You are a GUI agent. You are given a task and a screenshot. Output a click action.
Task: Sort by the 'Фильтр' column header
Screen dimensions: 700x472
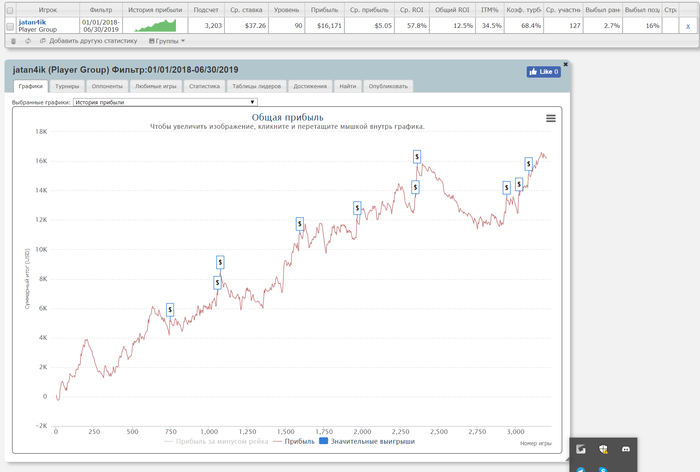(x=101, y=10)
